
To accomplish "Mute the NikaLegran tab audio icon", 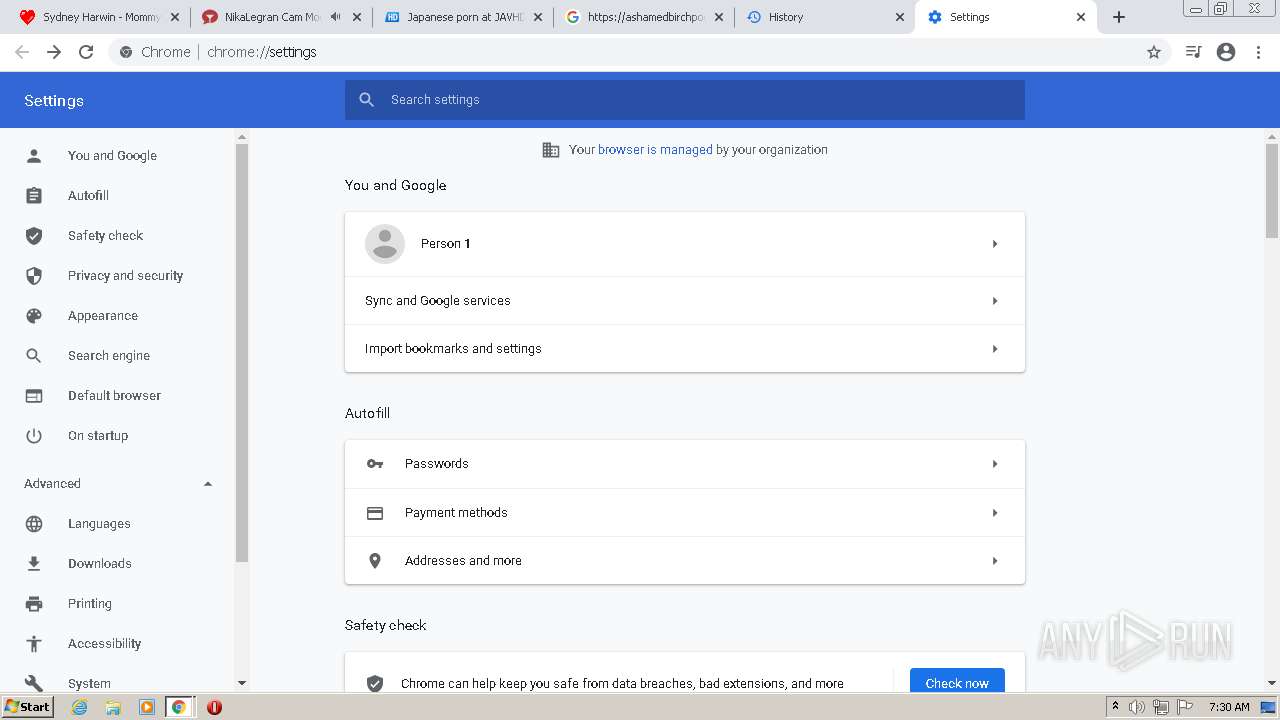I will pyautogui.click(x=335, y=17).
